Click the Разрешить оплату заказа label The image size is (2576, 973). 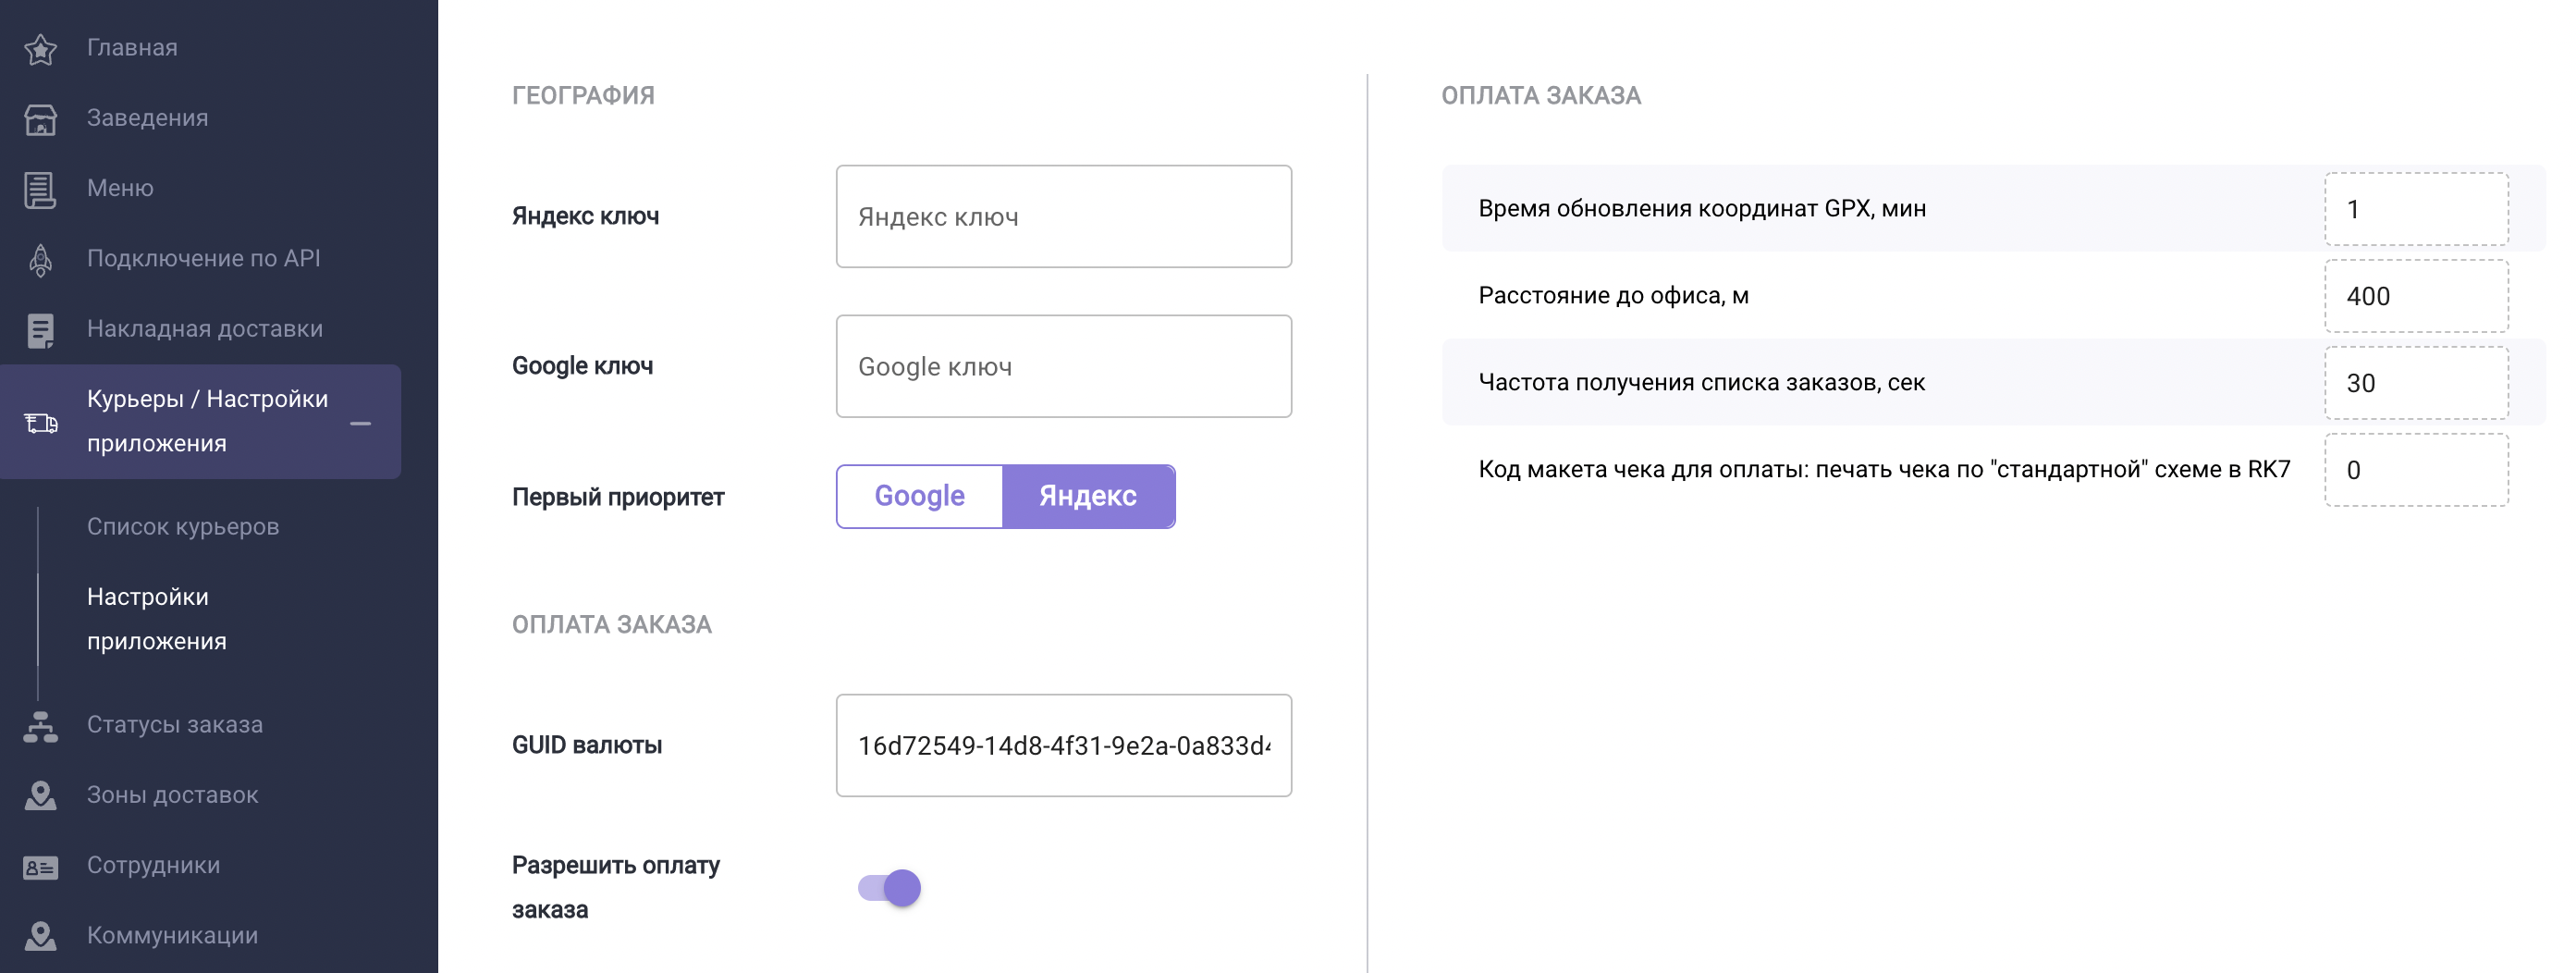(616, 887)
